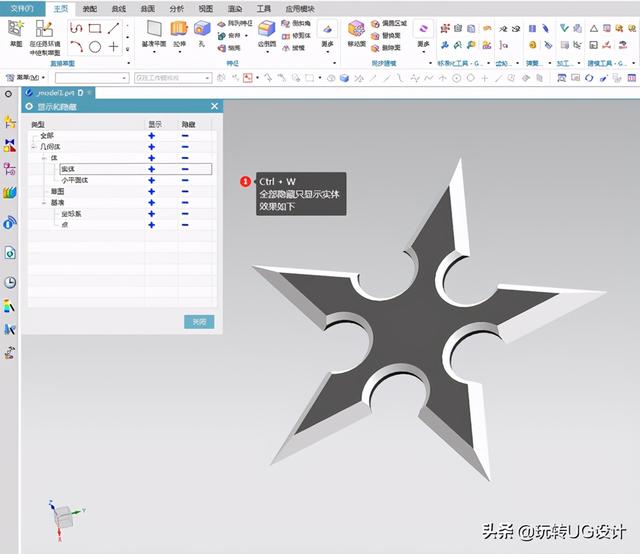
Task: Click the 拉伸 (Extrude) tool icon
Action: 181,32
